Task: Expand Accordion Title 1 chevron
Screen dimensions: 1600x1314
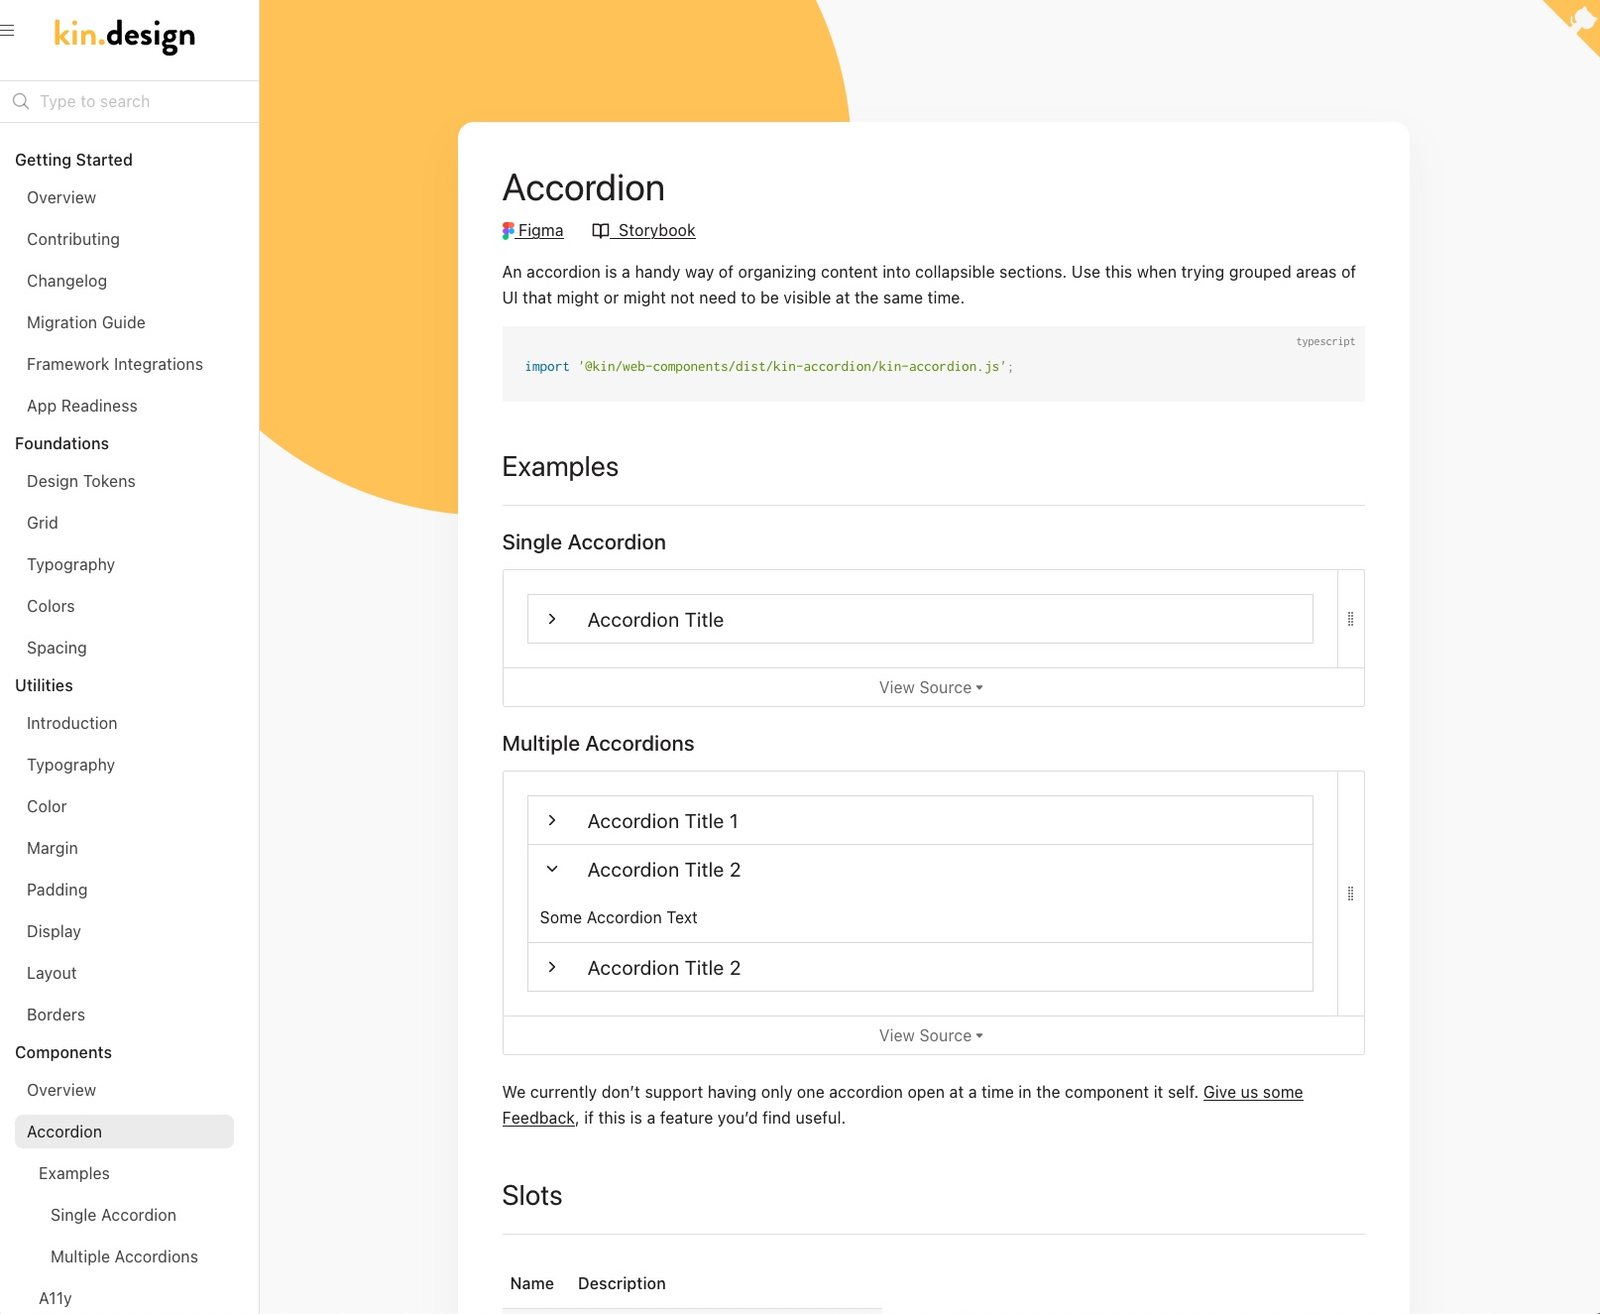Action: click(x=552, y=821)
